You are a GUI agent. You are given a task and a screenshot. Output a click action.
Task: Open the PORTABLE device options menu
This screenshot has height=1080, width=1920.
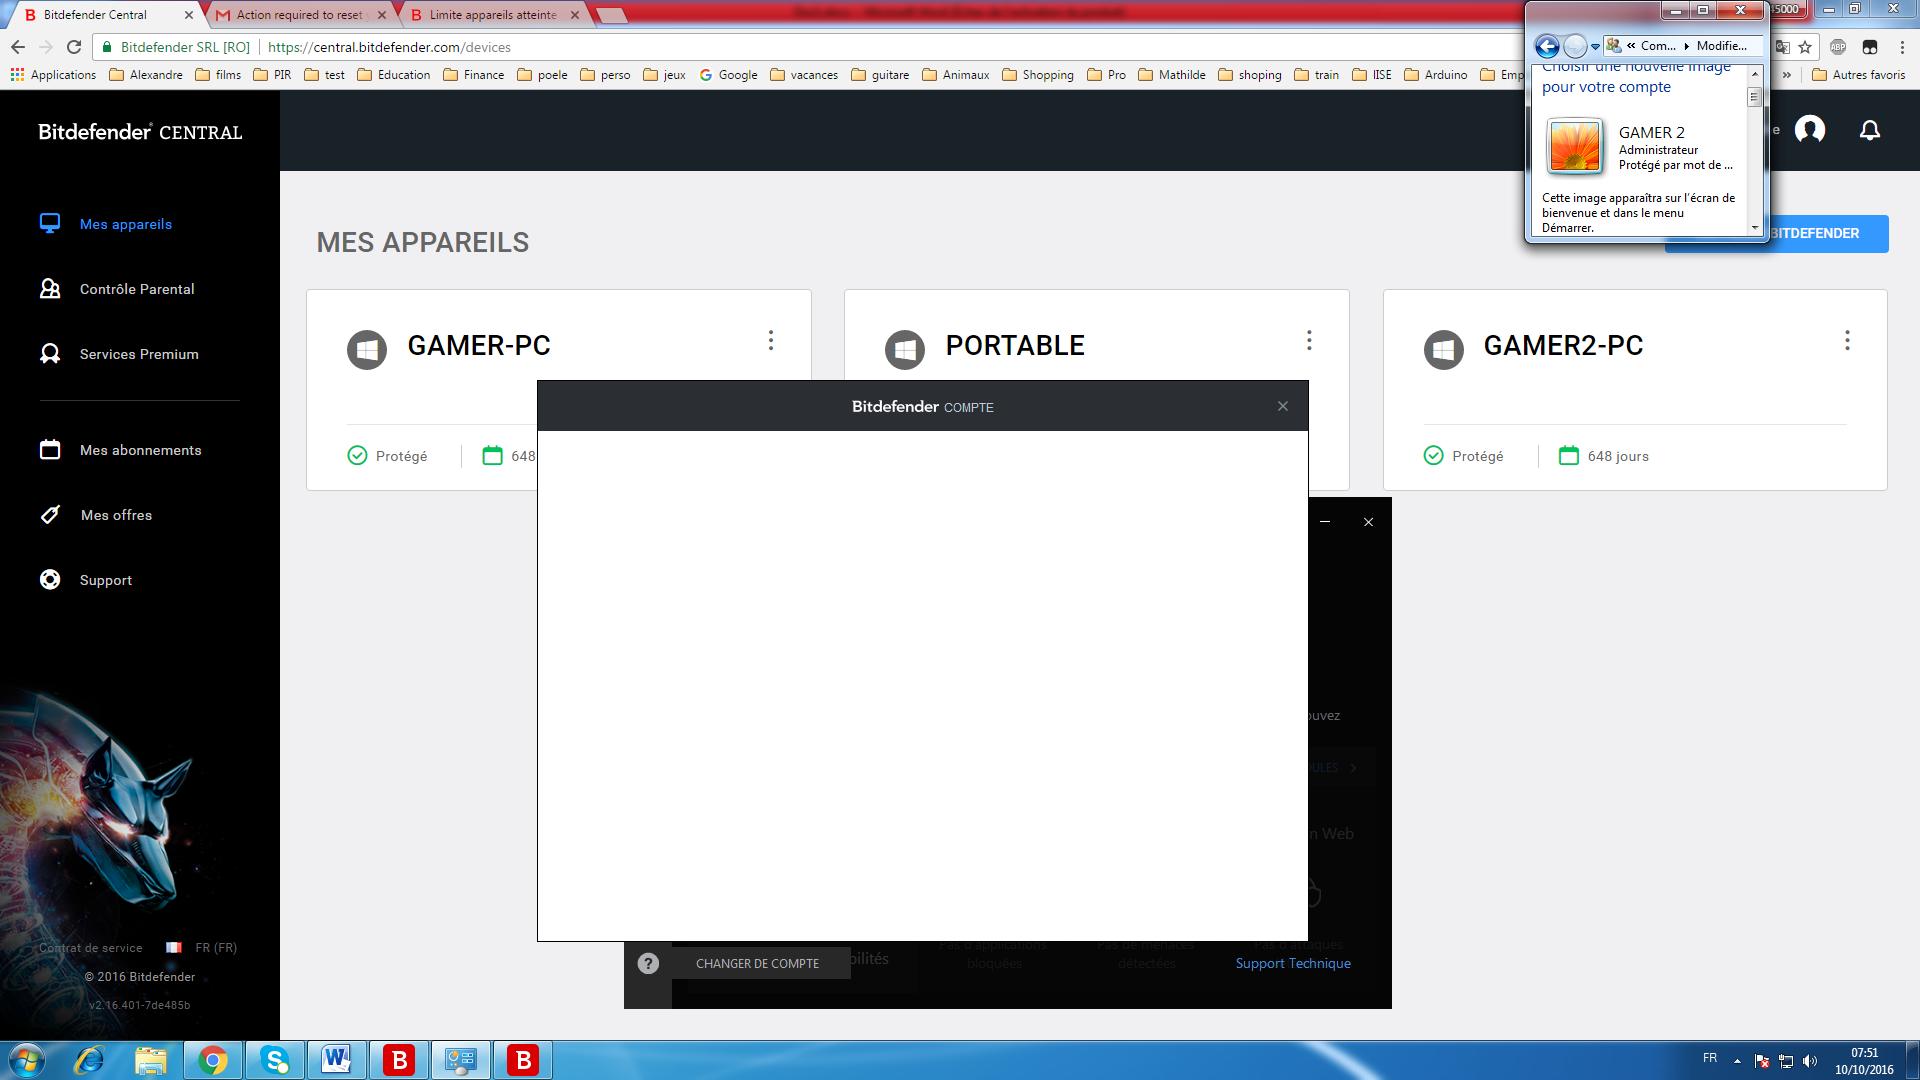click(1309, 341)
